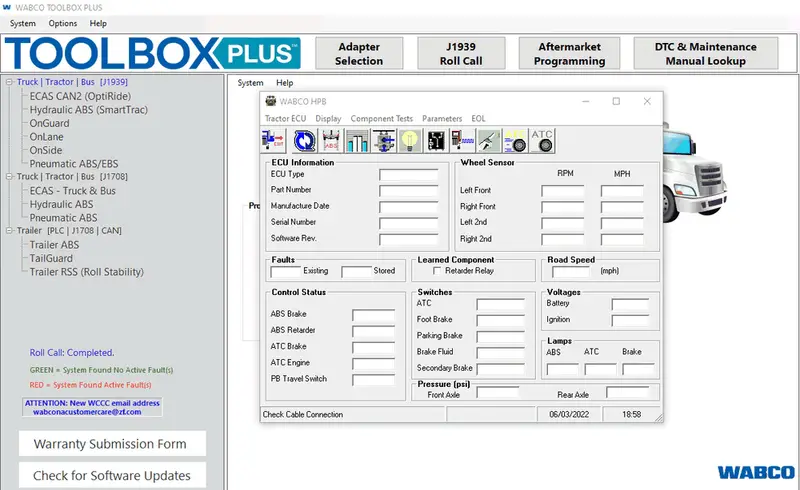Click the yellow light bulb lamp icon
The image size is (800, 490).
410,140
